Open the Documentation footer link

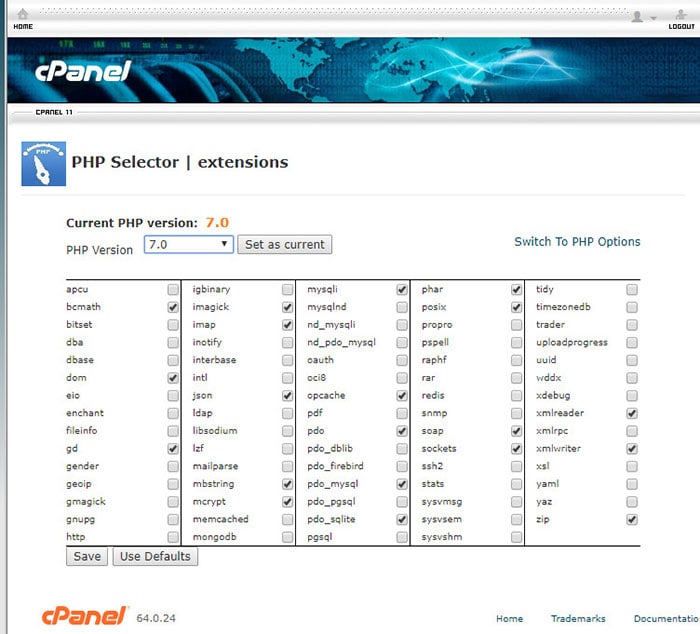coord(667,618)
